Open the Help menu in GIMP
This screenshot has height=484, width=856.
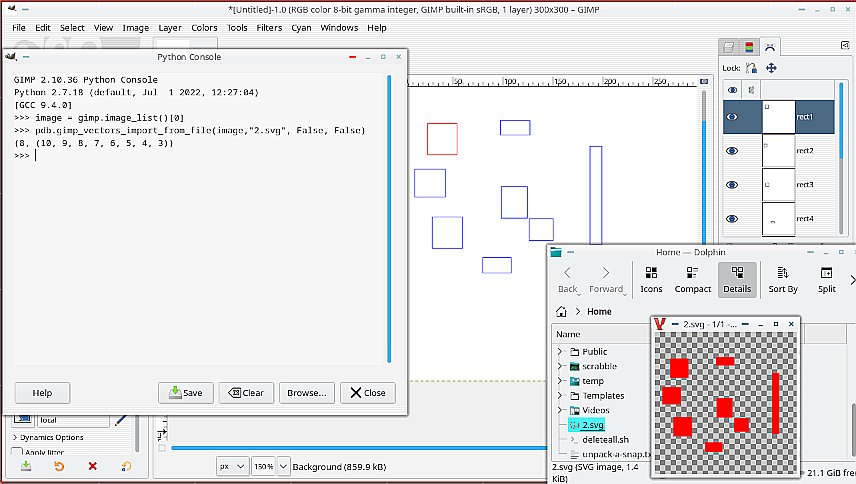[377, 28]
